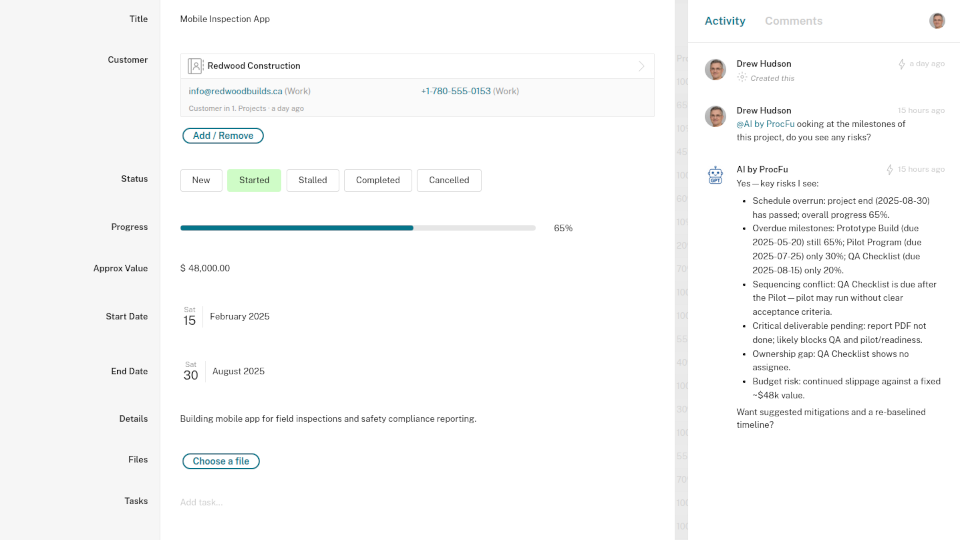Set status to Stalled

(312, 180)
